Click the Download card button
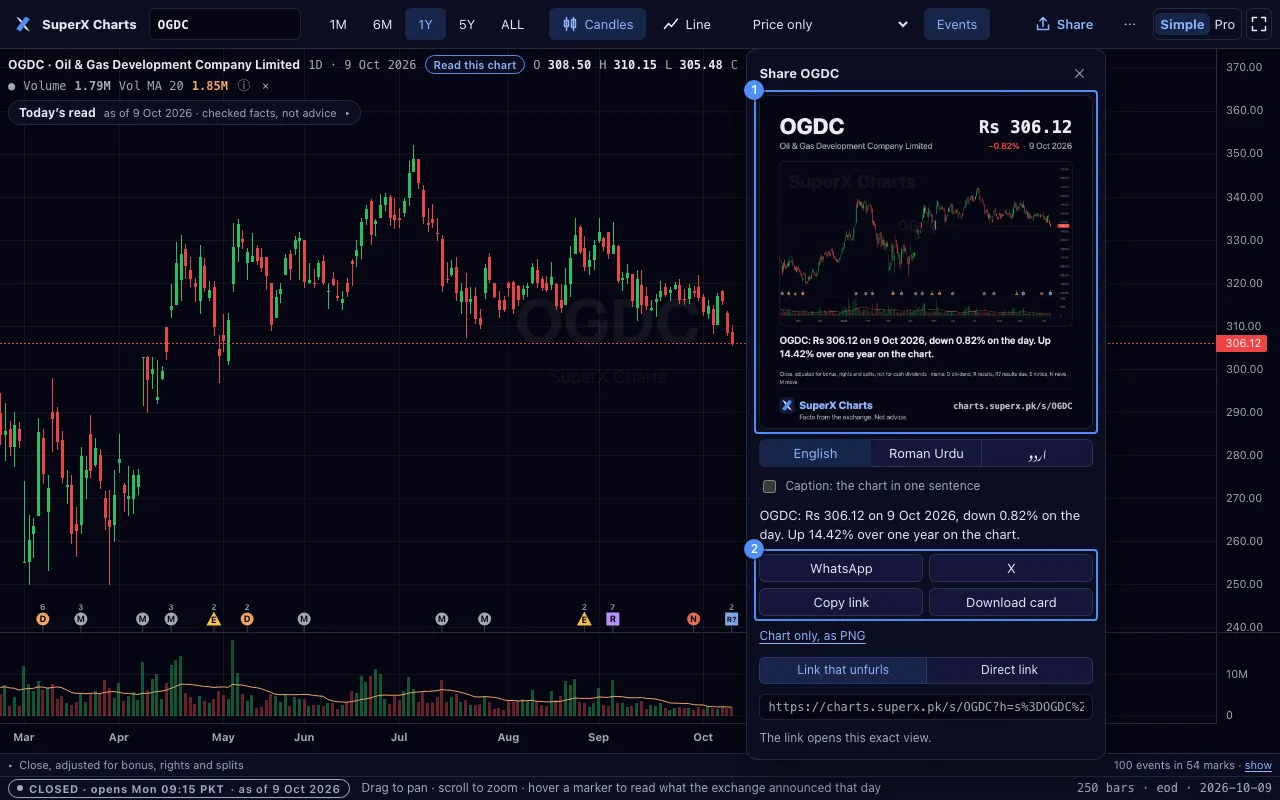The width and height of the screenshot is (1280, 800). coord(1011,602)
